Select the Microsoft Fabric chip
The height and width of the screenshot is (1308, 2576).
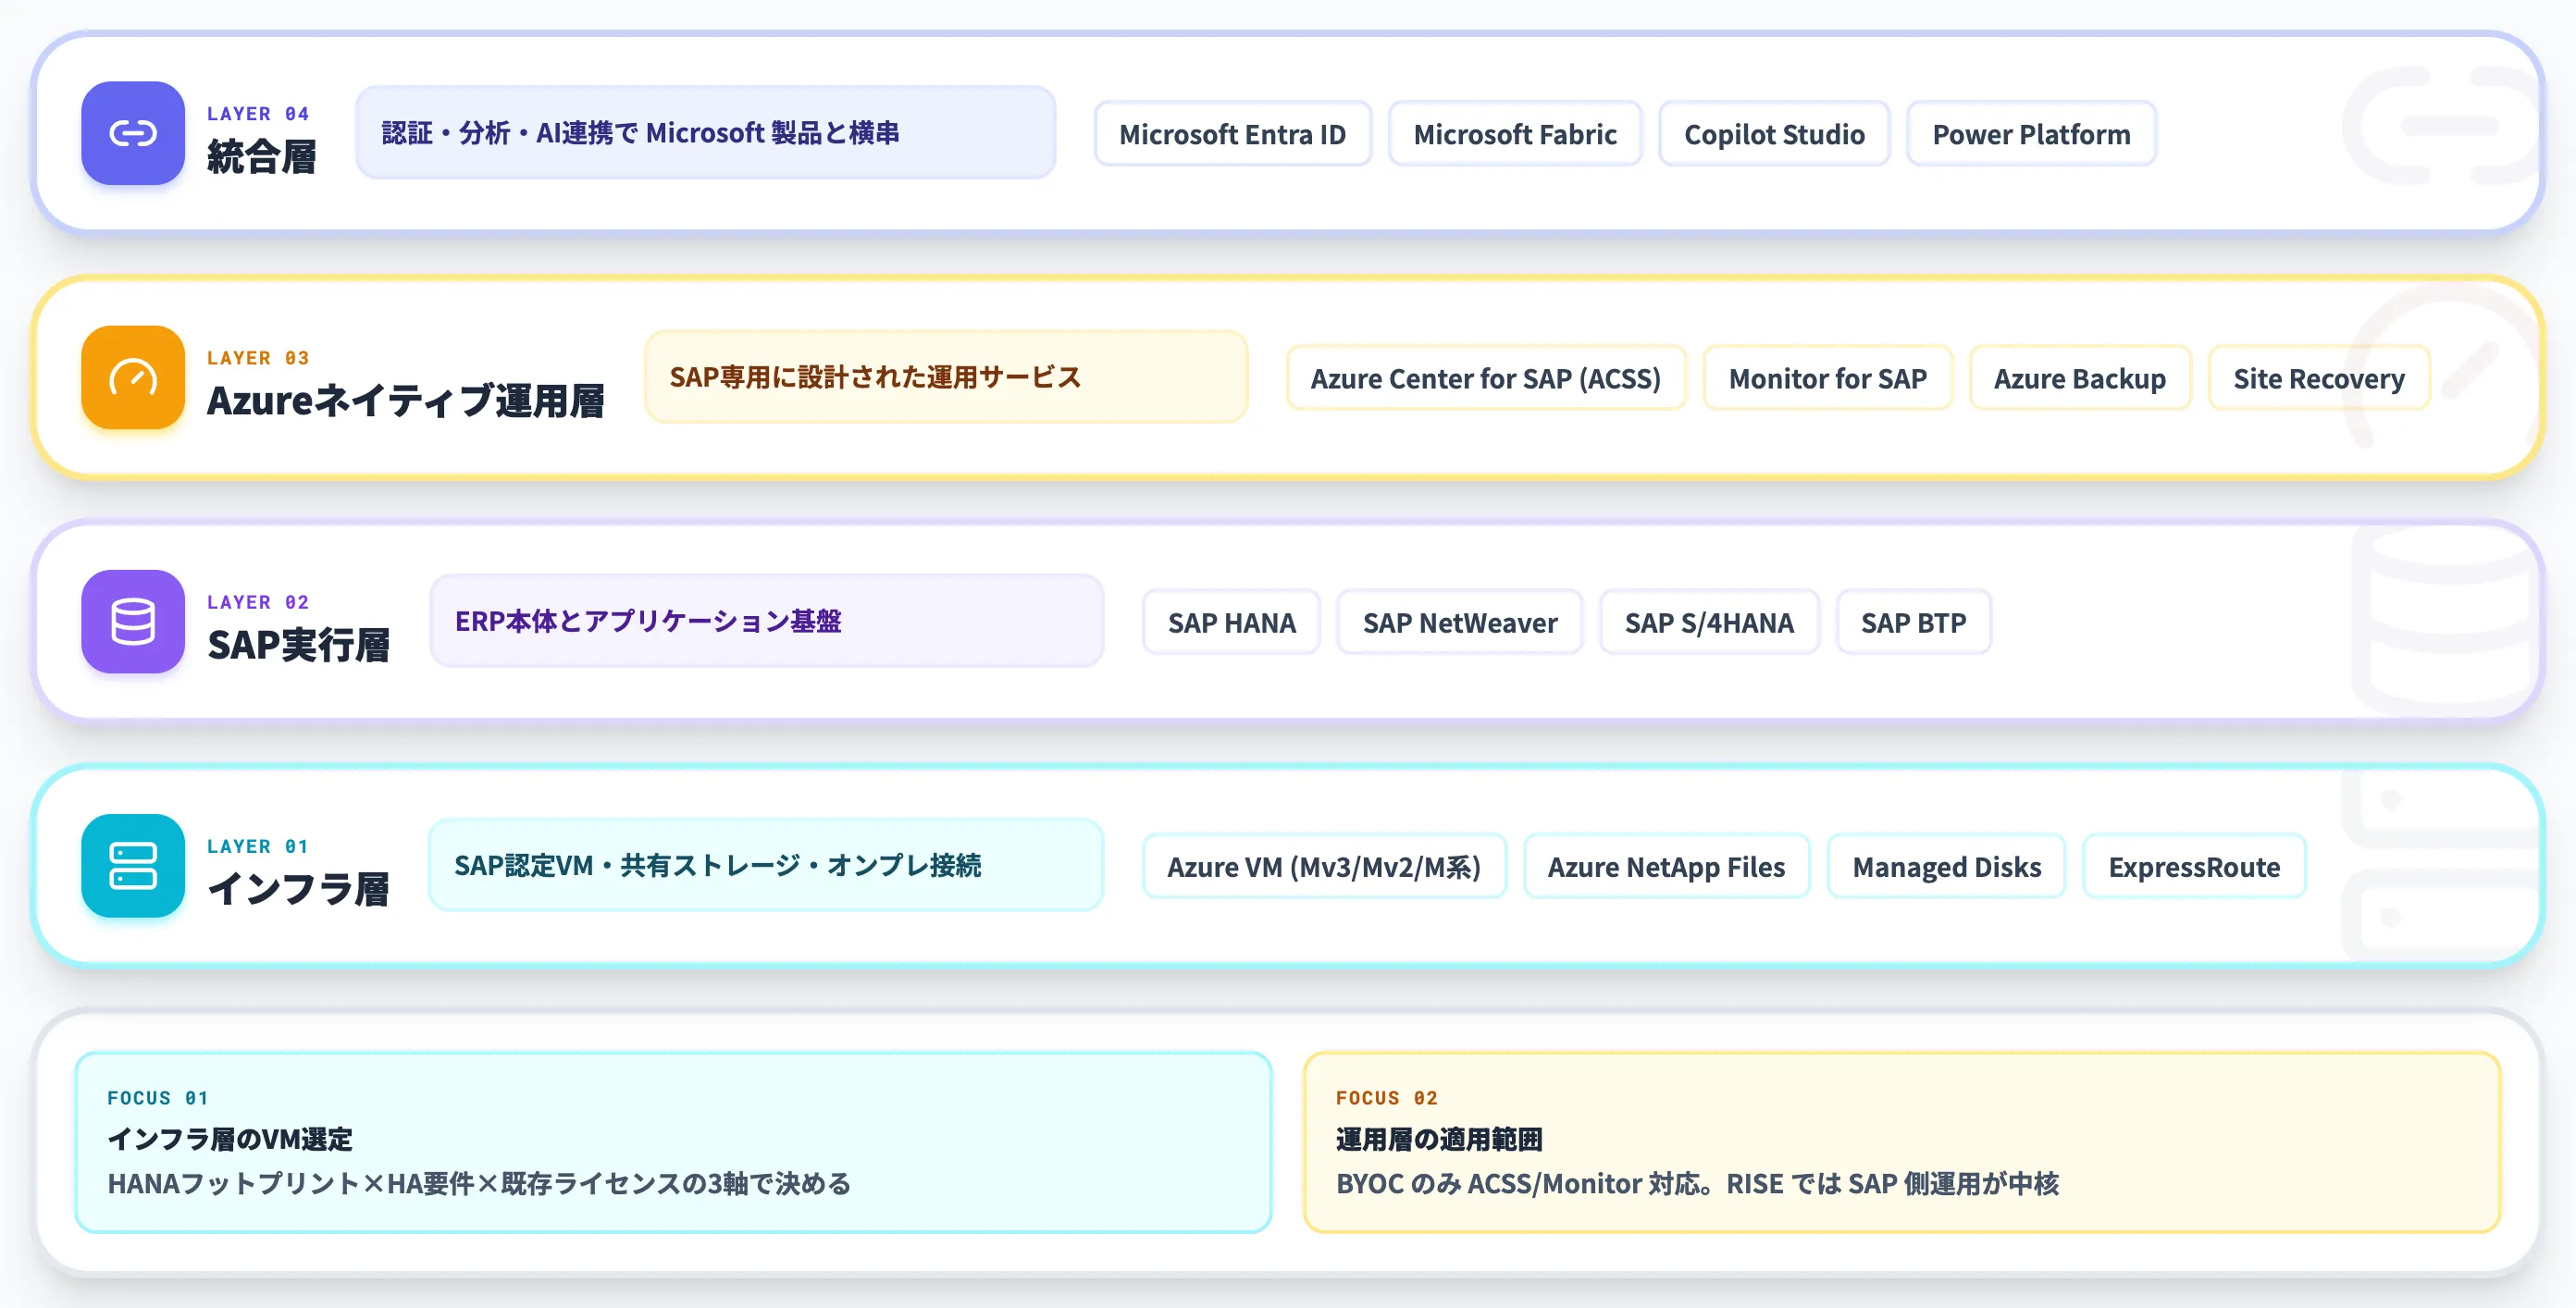coord(1514,134)
